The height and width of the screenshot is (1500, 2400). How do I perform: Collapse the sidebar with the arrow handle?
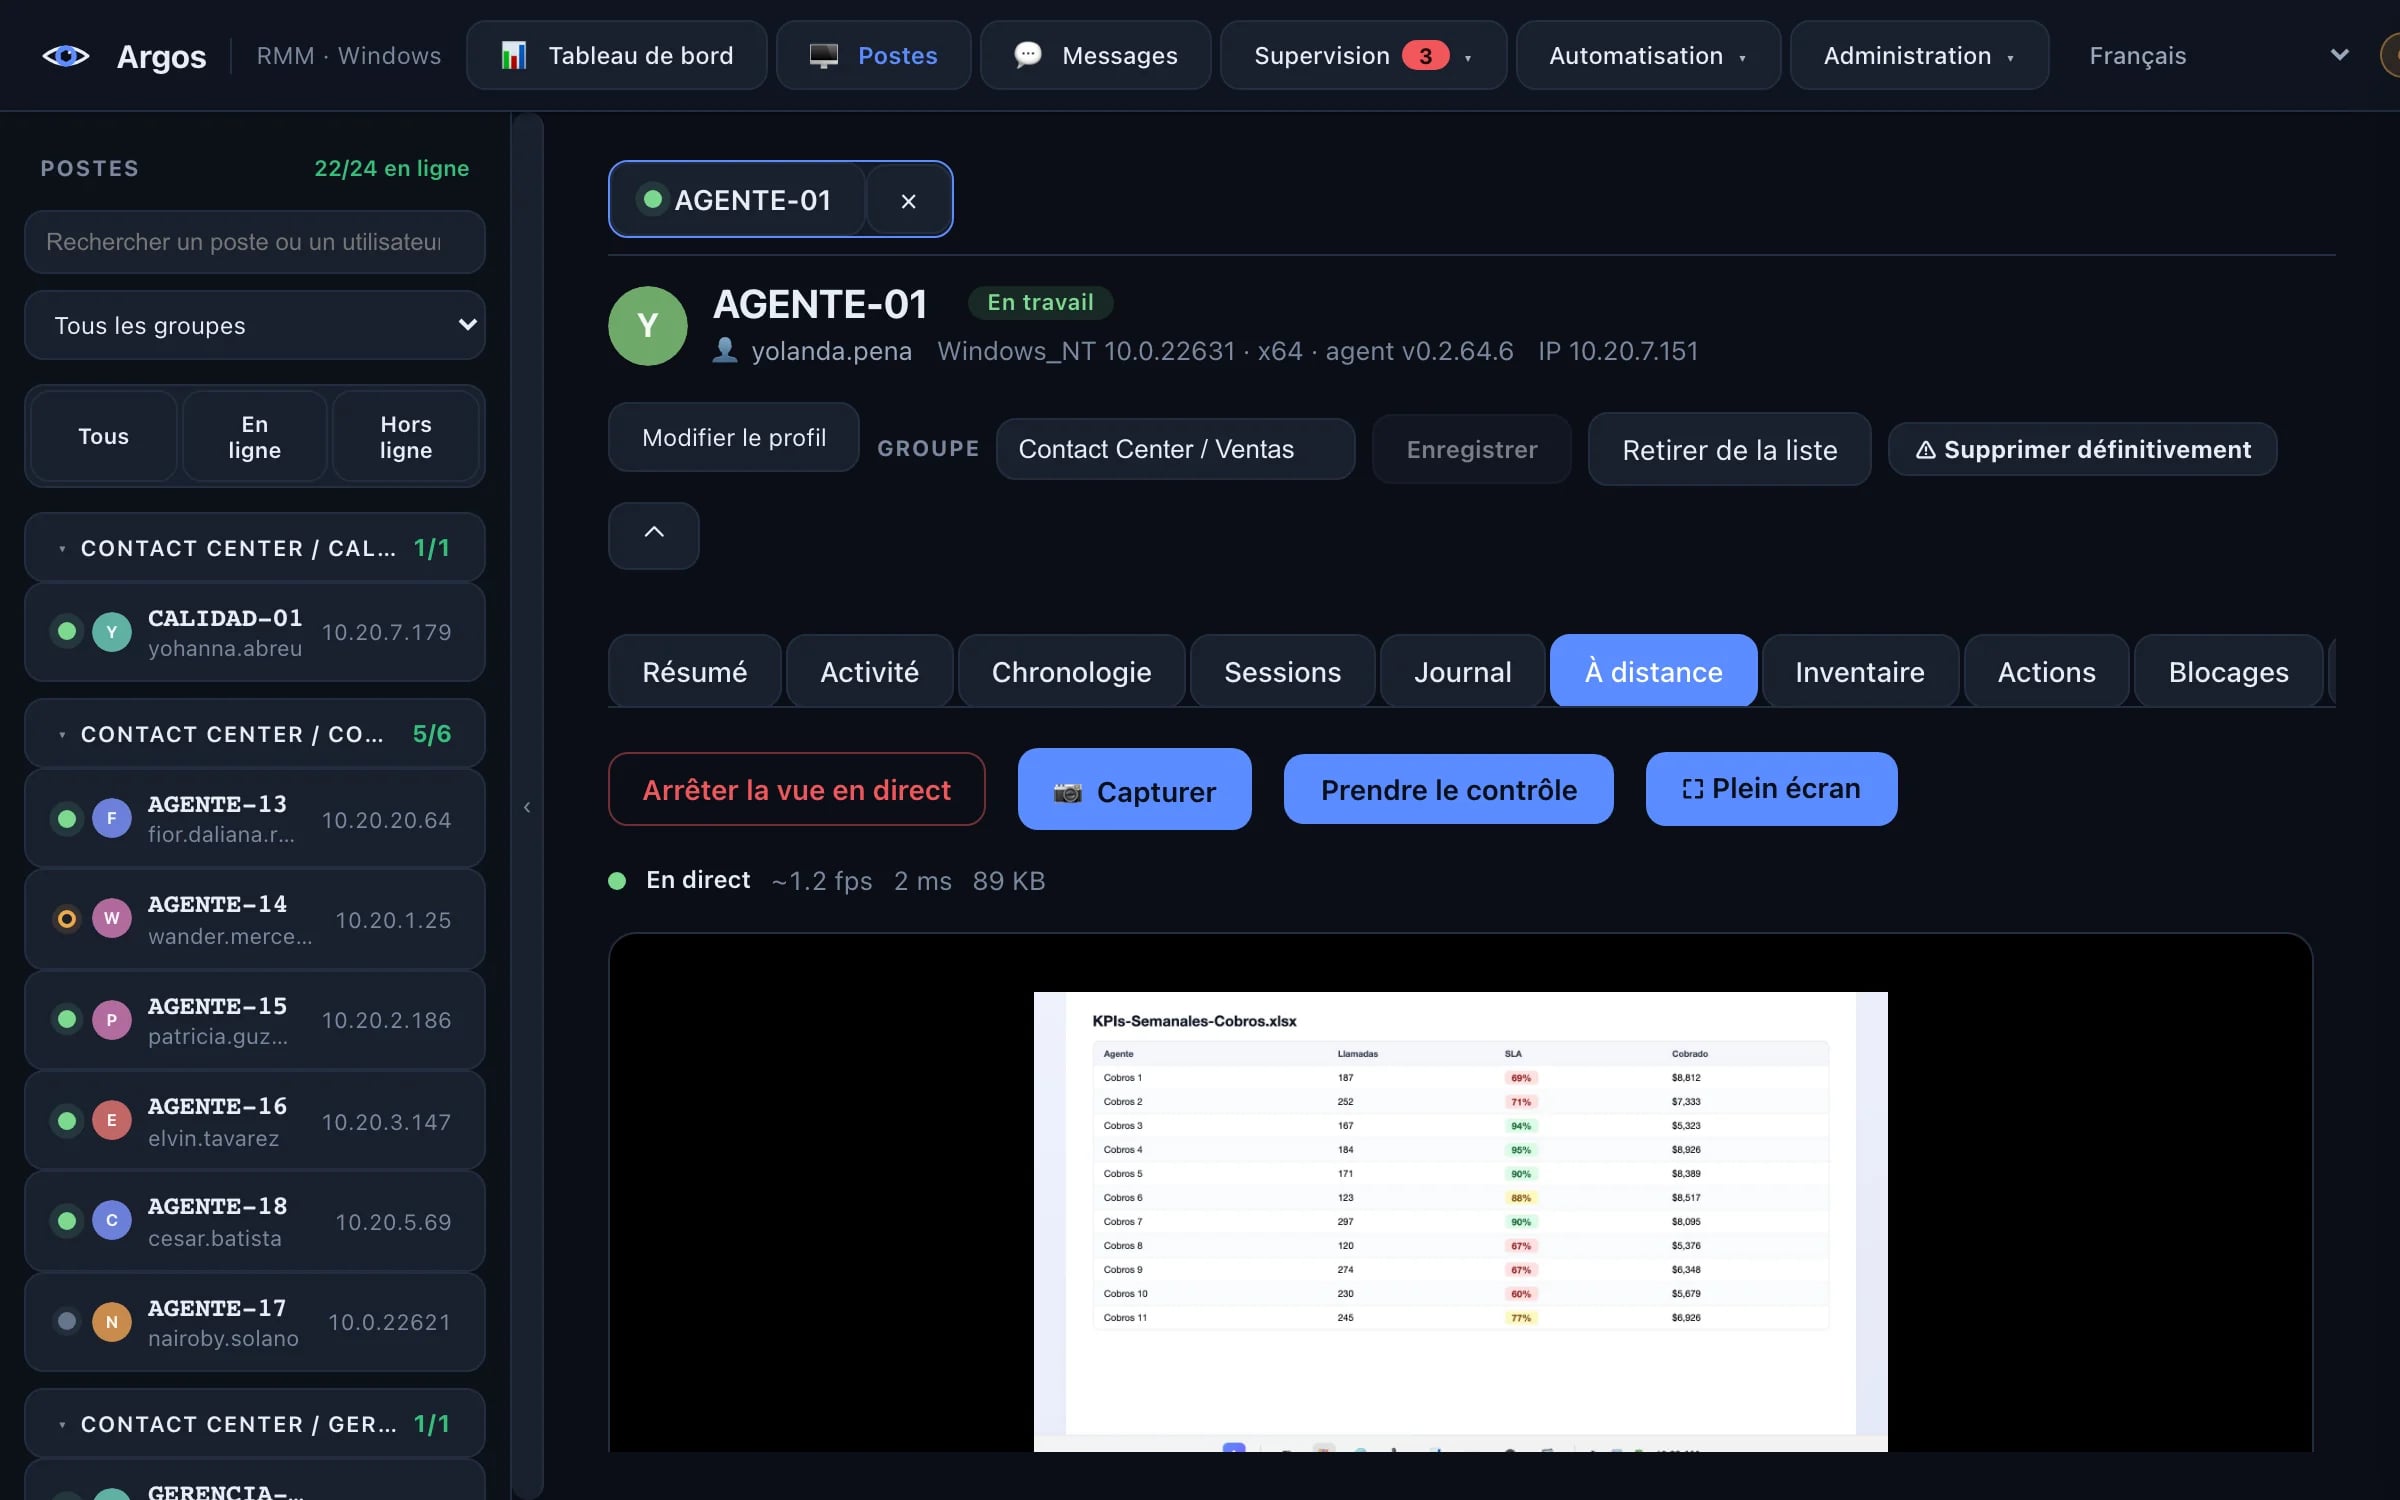click(527, 807)
